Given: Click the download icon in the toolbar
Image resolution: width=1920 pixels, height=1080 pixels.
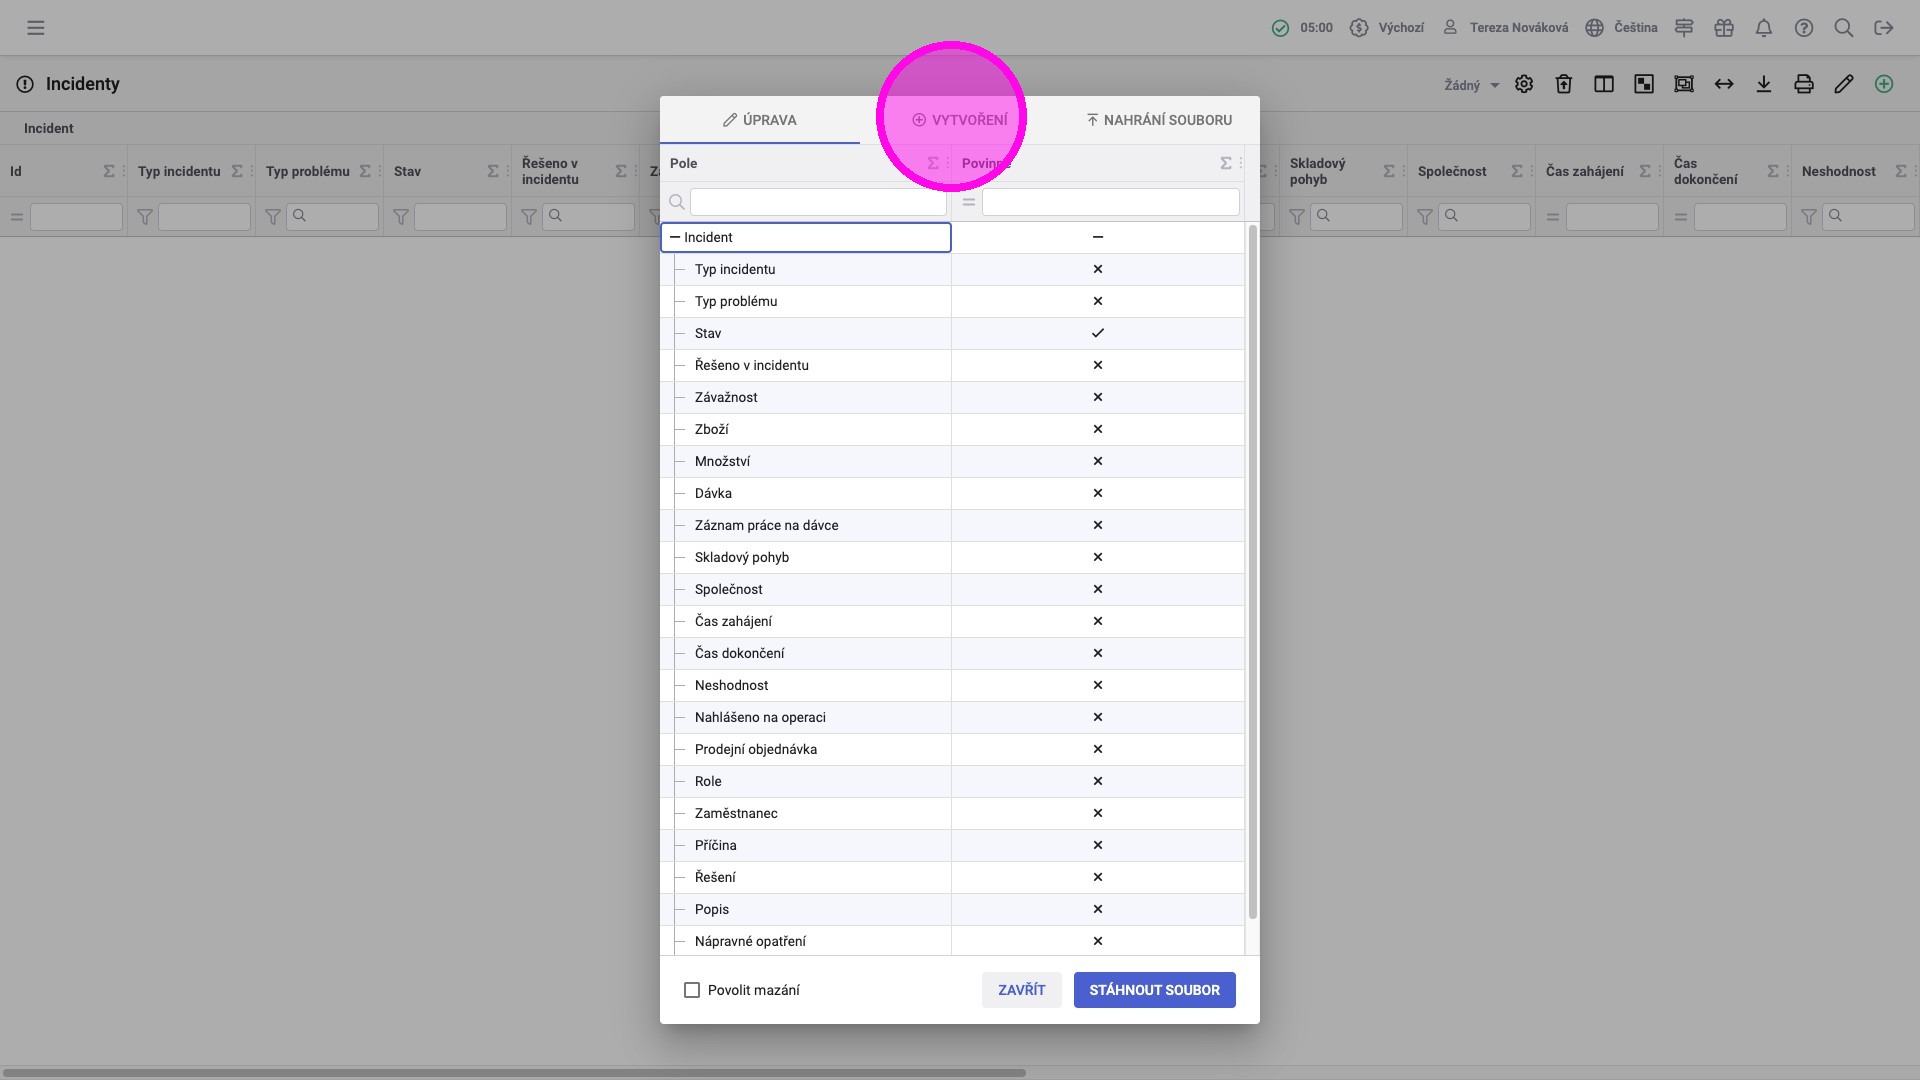Looking at the screenshot, I should [1764, 84].
